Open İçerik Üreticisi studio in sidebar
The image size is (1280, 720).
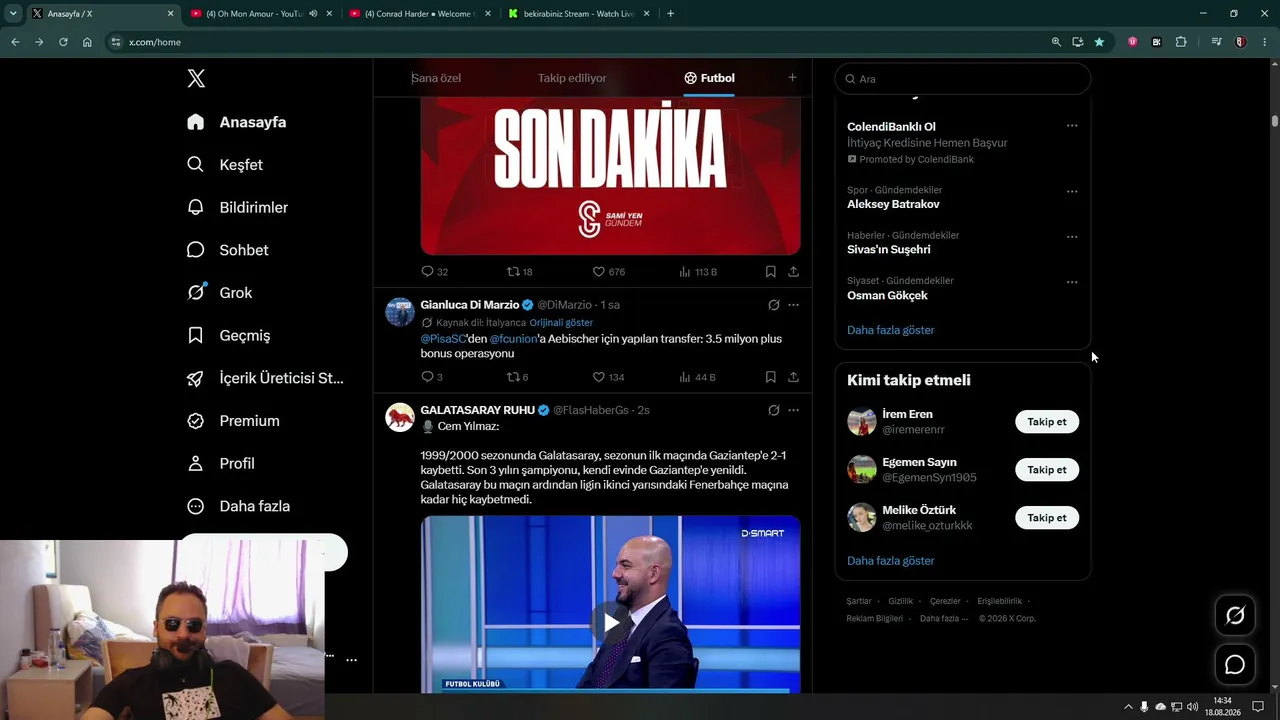(x=266, y=378)
